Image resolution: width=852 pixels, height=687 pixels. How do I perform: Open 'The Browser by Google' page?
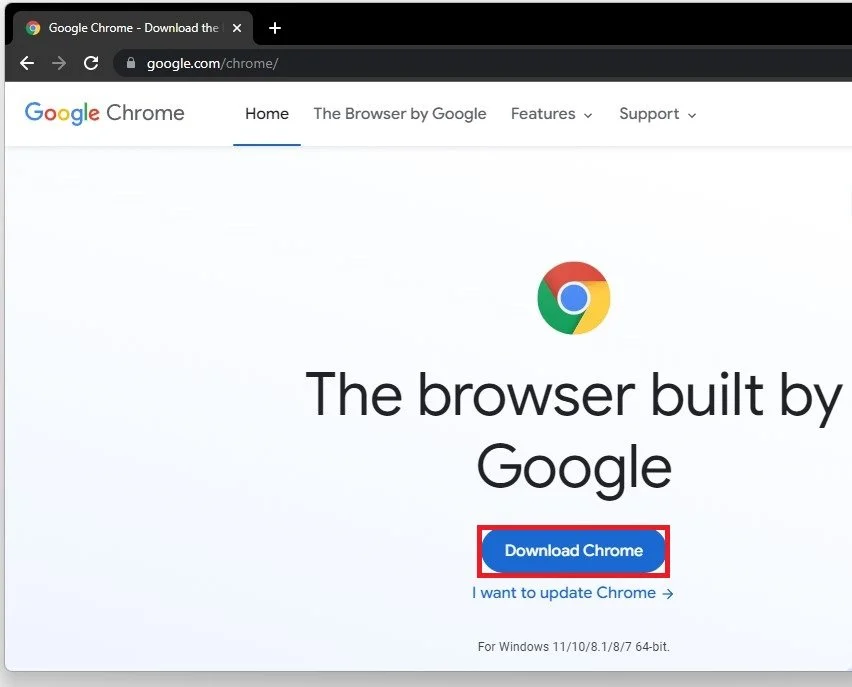tap(400, 114)
